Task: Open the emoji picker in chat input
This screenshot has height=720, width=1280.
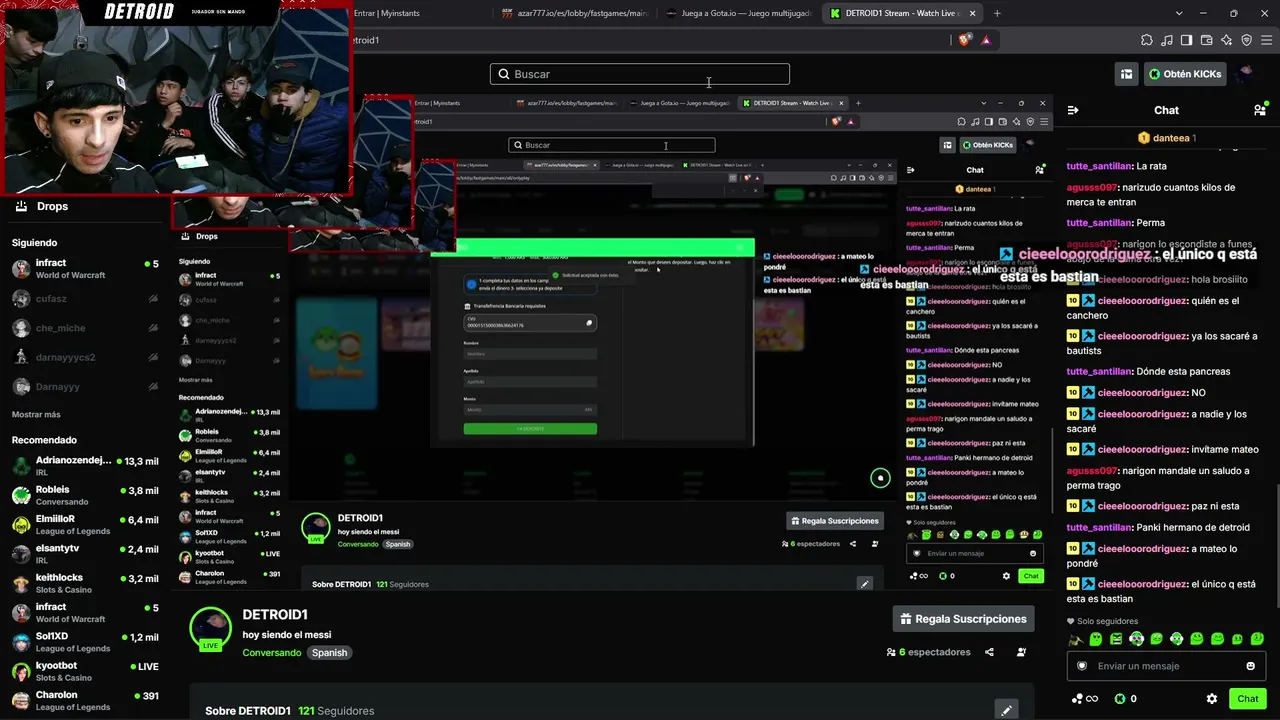Action: (1250, 666)
